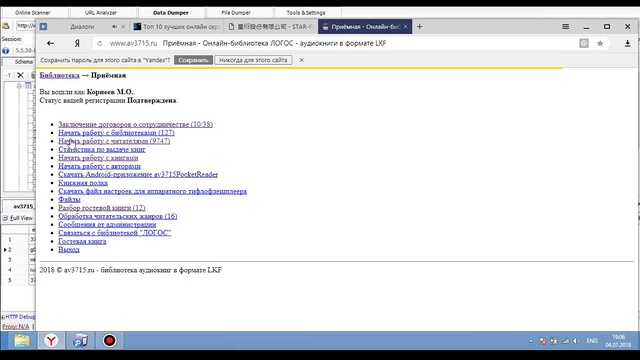Go back with the browser back arrow

(50, 43)
